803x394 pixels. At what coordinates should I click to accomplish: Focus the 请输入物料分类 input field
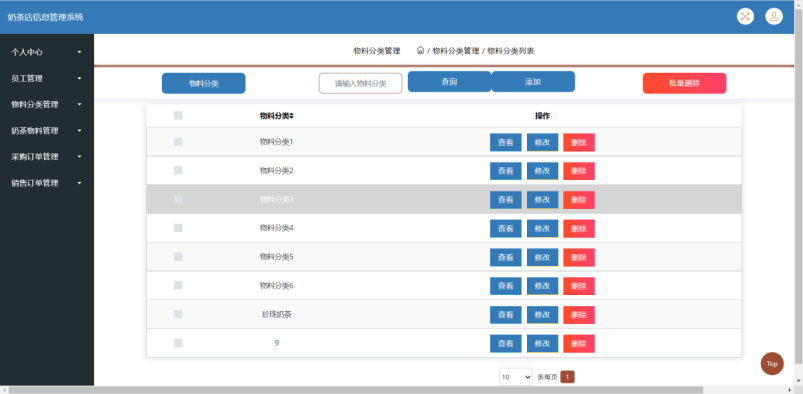(361, 84)
